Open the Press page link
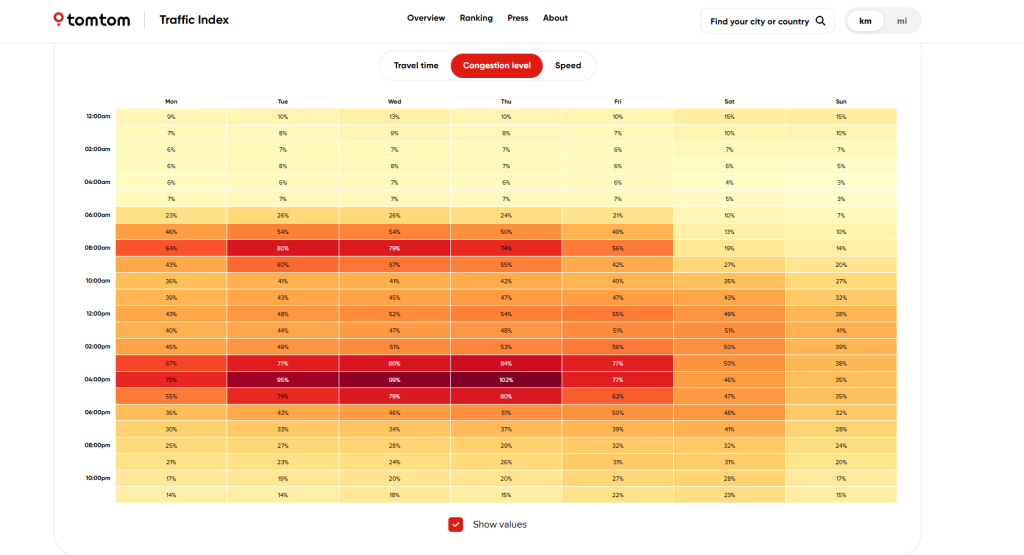Viewport: 1024px width, 555px height. point(518,18)
